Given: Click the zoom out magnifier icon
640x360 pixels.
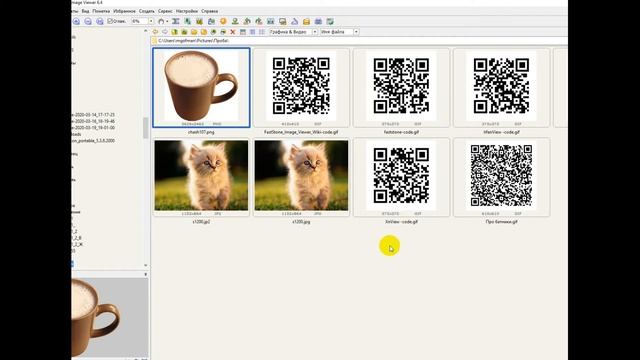Looking at the screenshot, I should (88, 21).
